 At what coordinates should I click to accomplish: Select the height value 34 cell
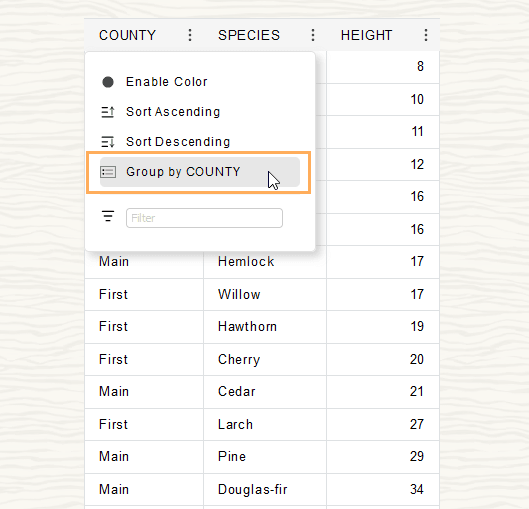click(x=383, y=489)
